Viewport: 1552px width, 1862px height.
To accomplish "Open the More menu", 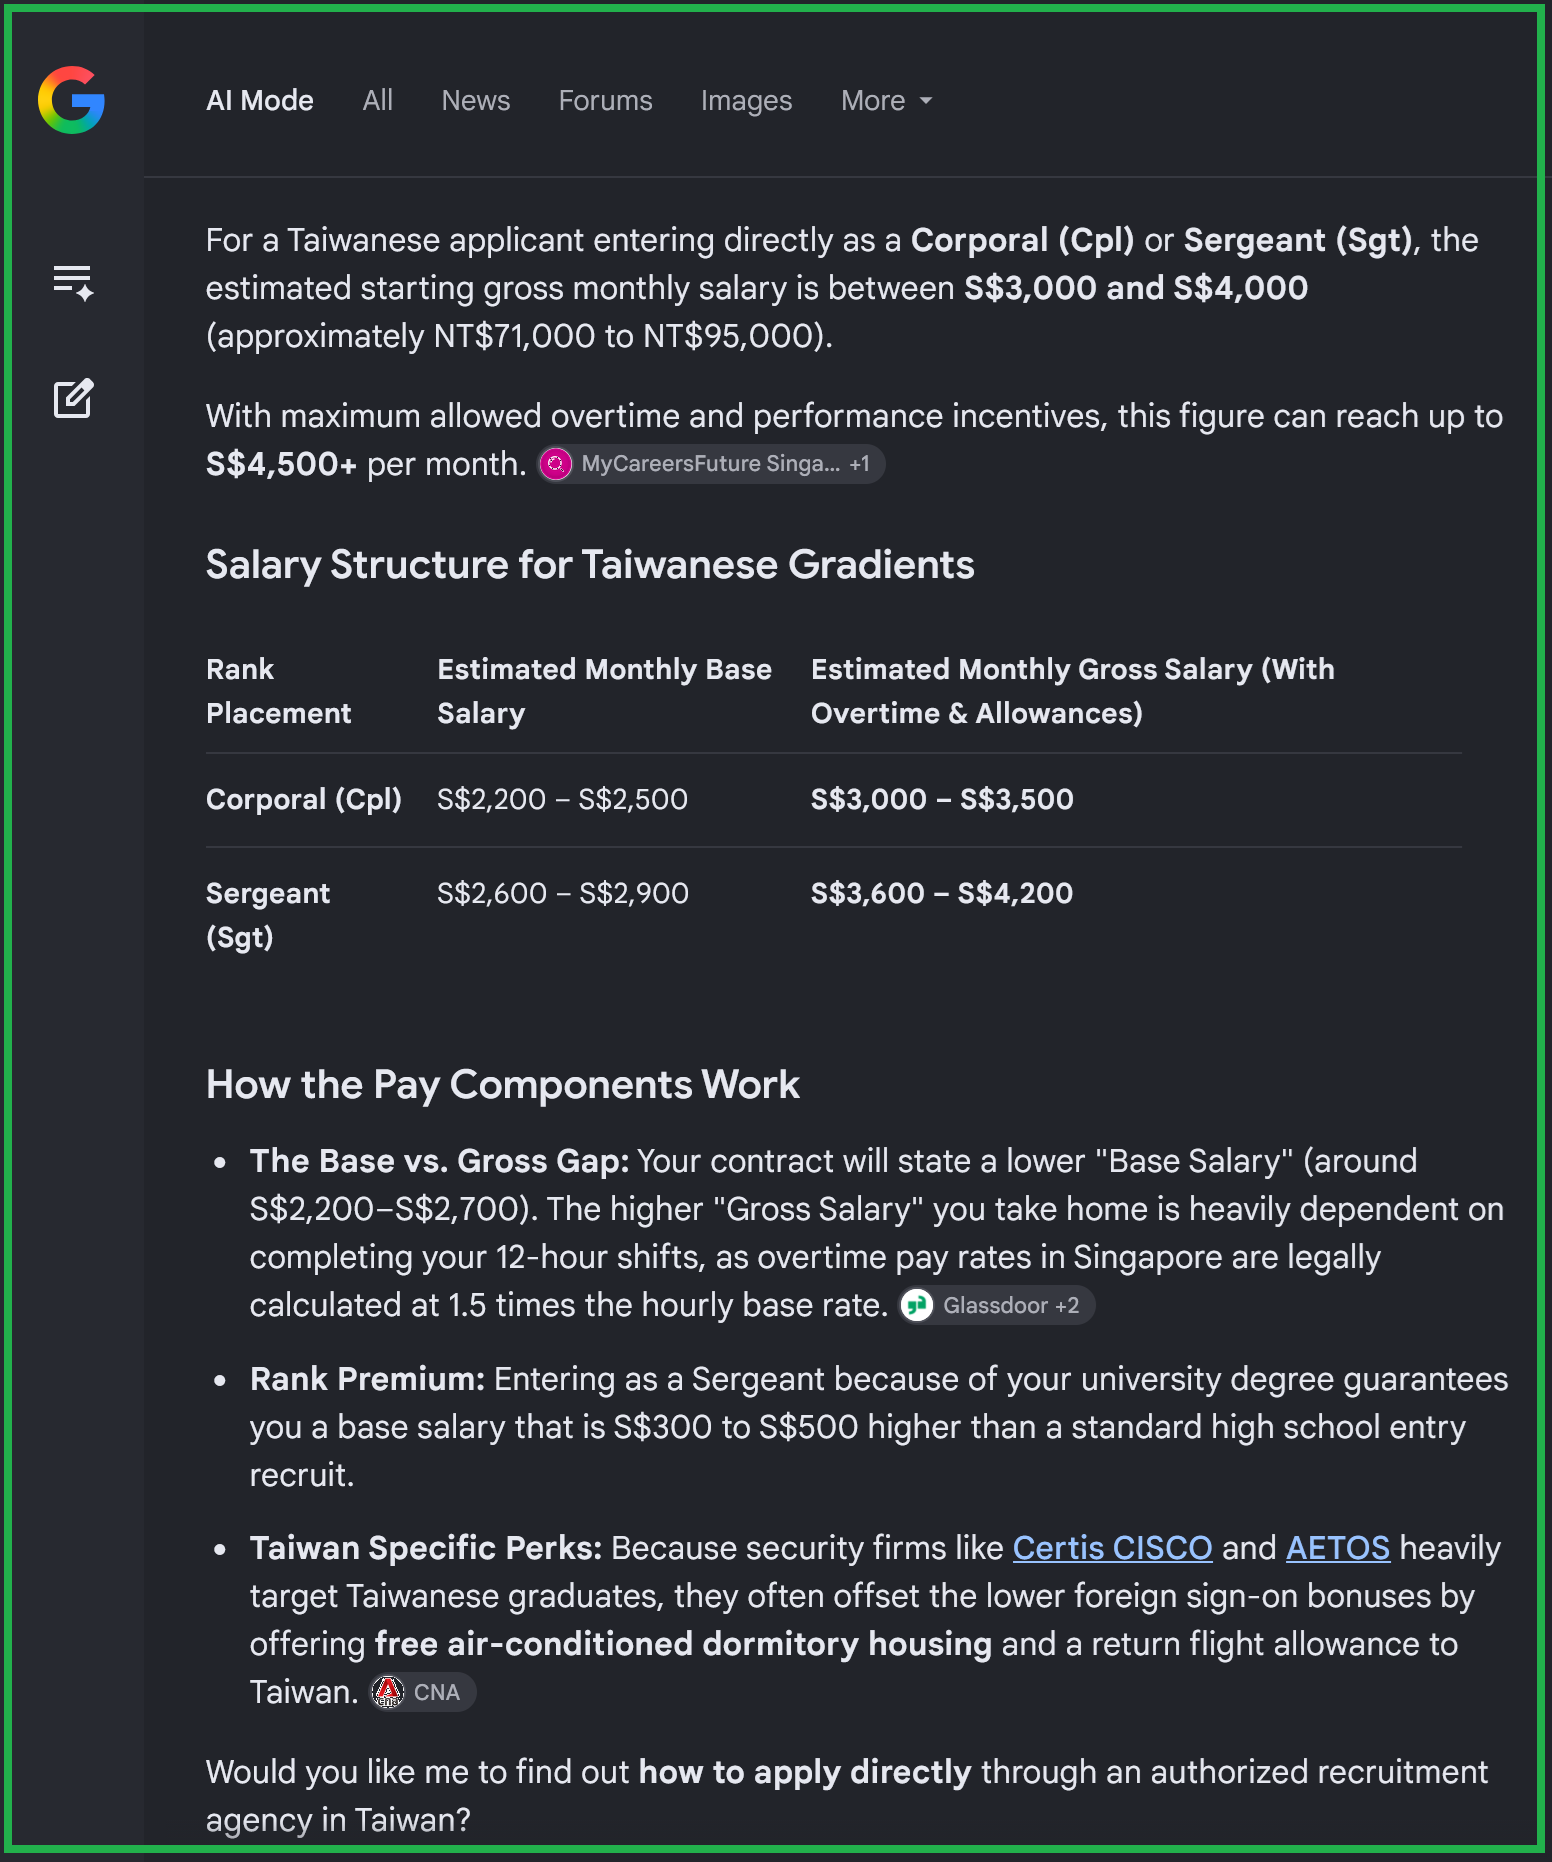I will pyautogui.click(x=886, y=101).
